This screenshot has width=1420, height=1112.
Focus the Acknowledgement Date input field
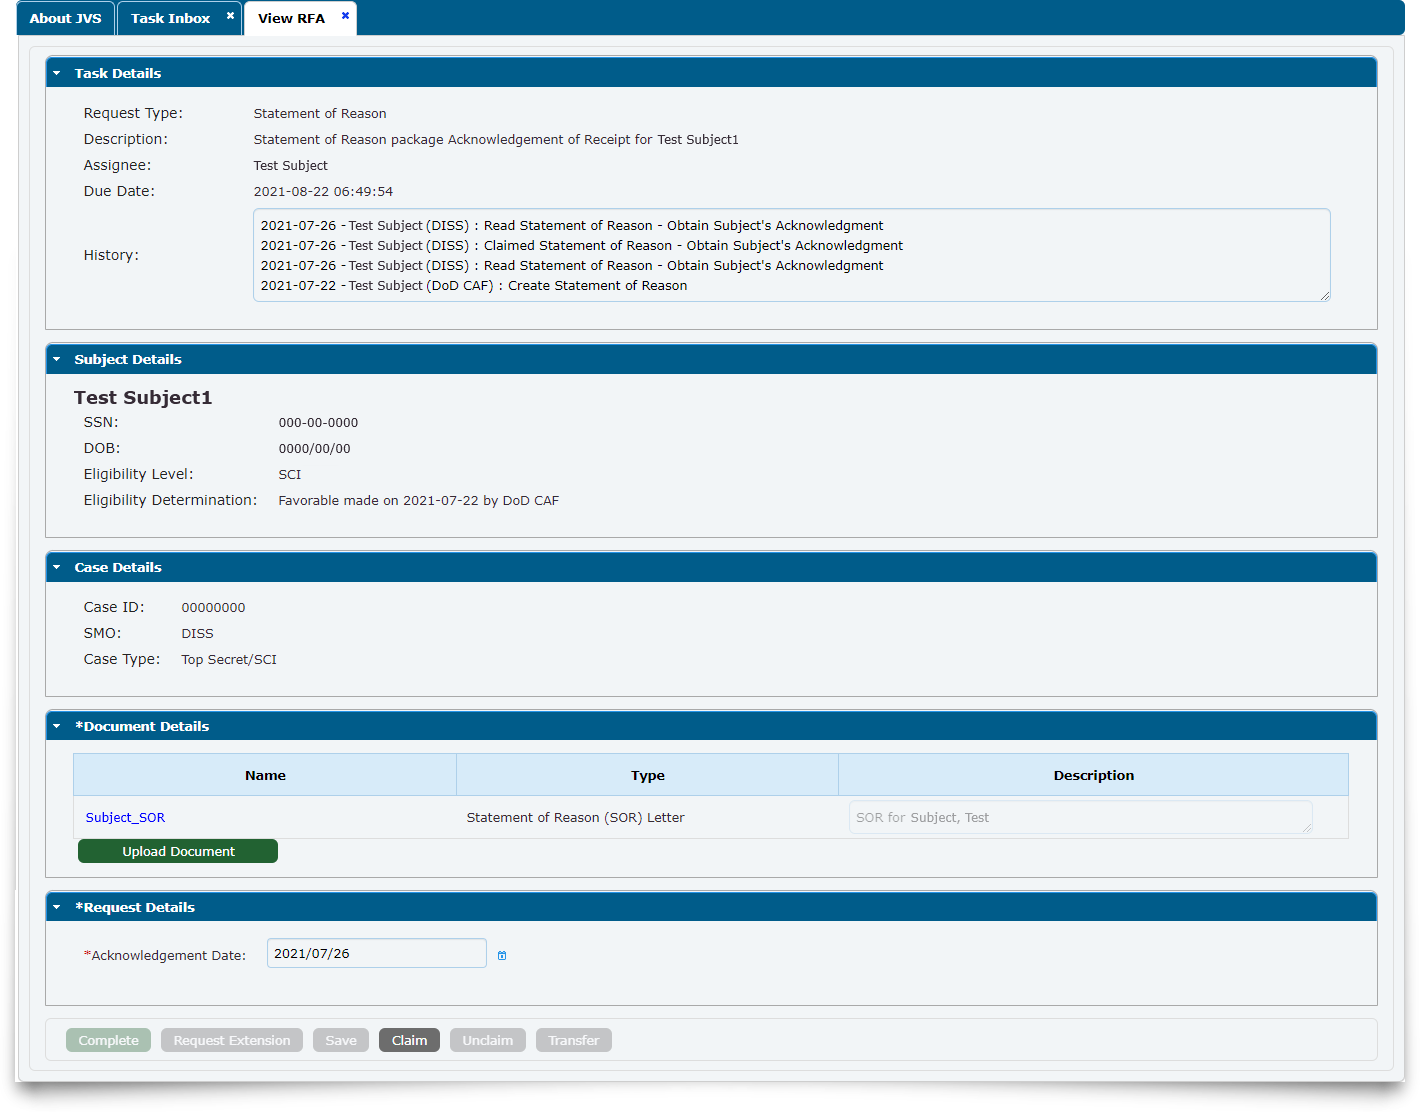point(376,953)
